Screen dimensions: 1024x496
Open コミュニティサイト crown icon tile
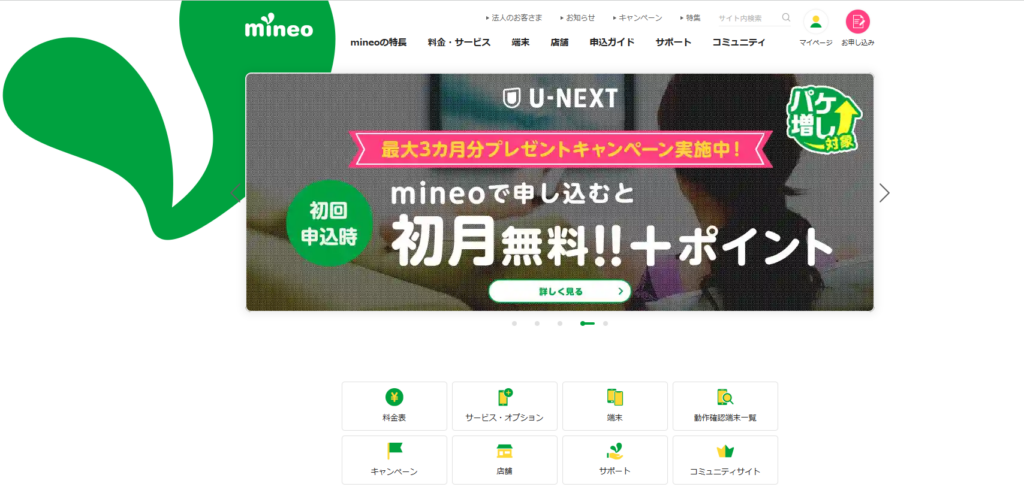[x=726, y=460]
